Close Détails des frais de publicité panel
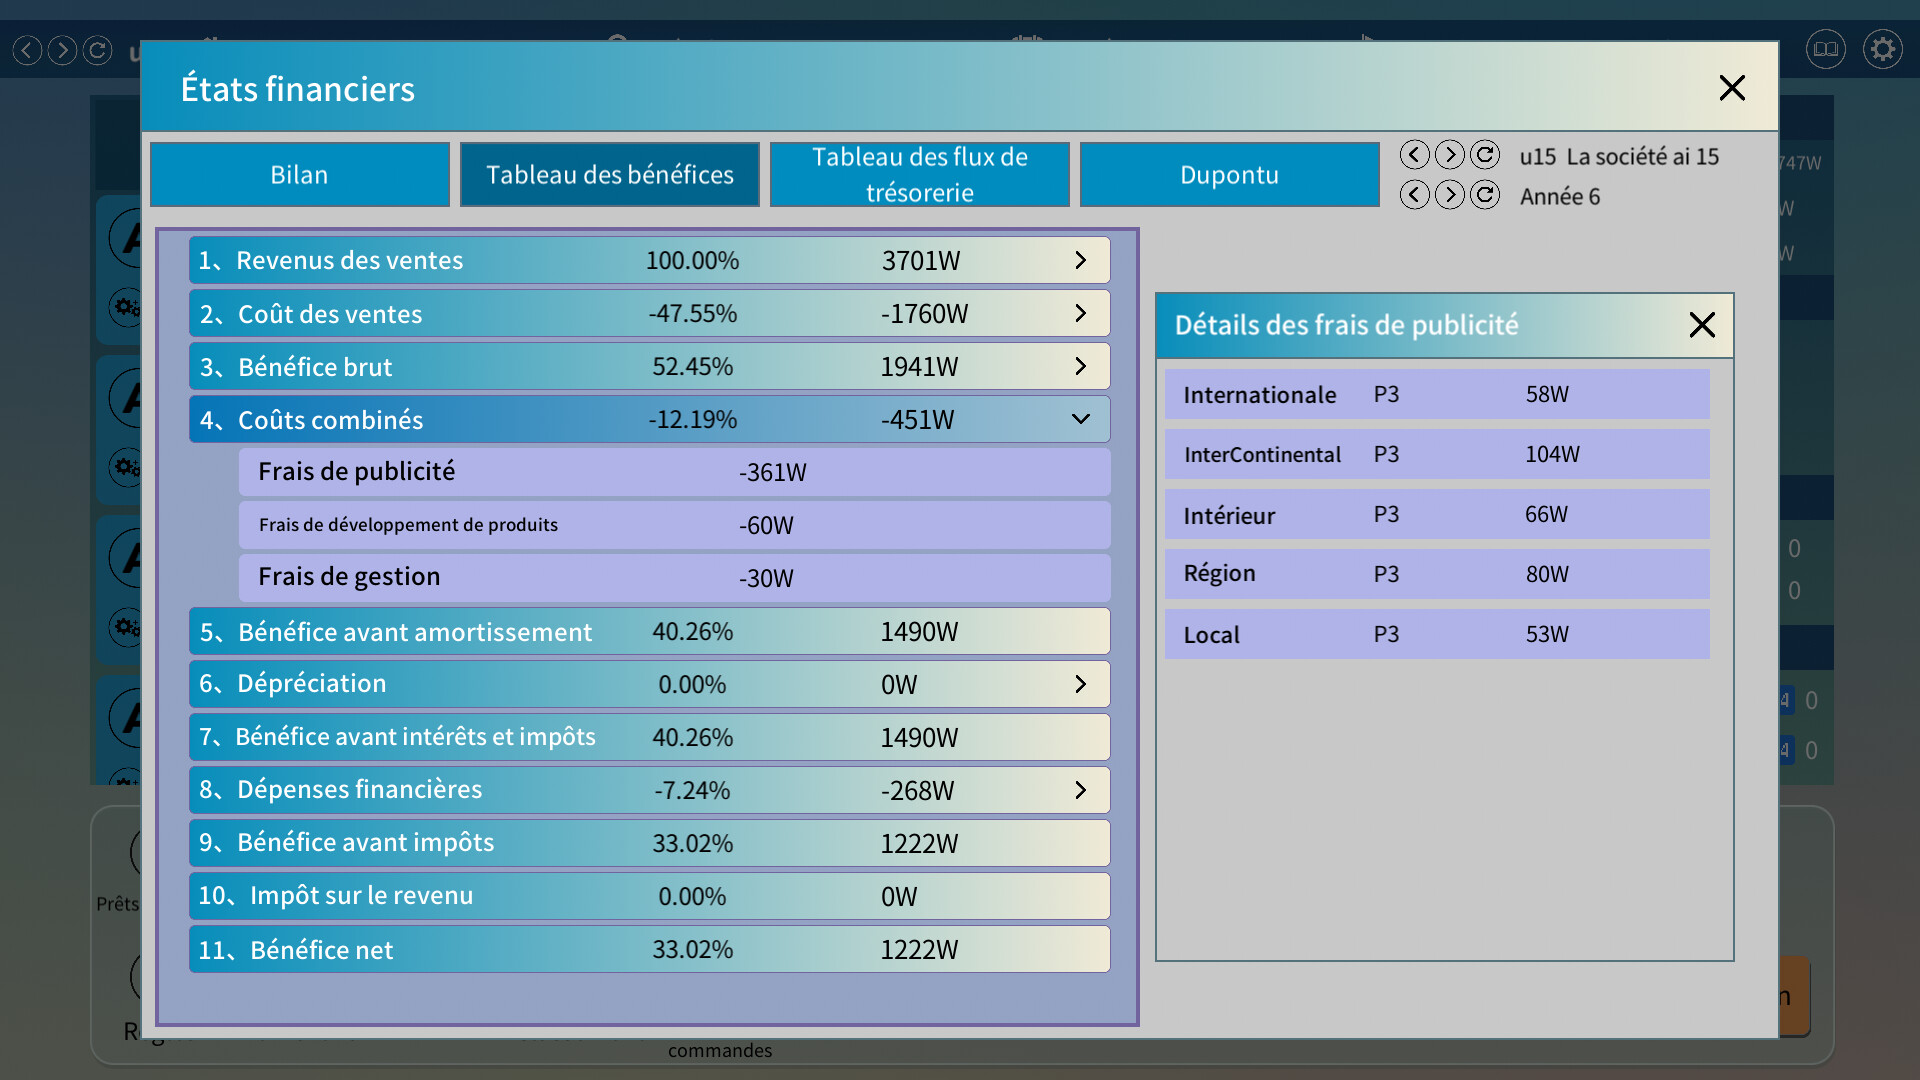The width and height of the screenshot is (1920, 1080). click(x=1701, y=325)
